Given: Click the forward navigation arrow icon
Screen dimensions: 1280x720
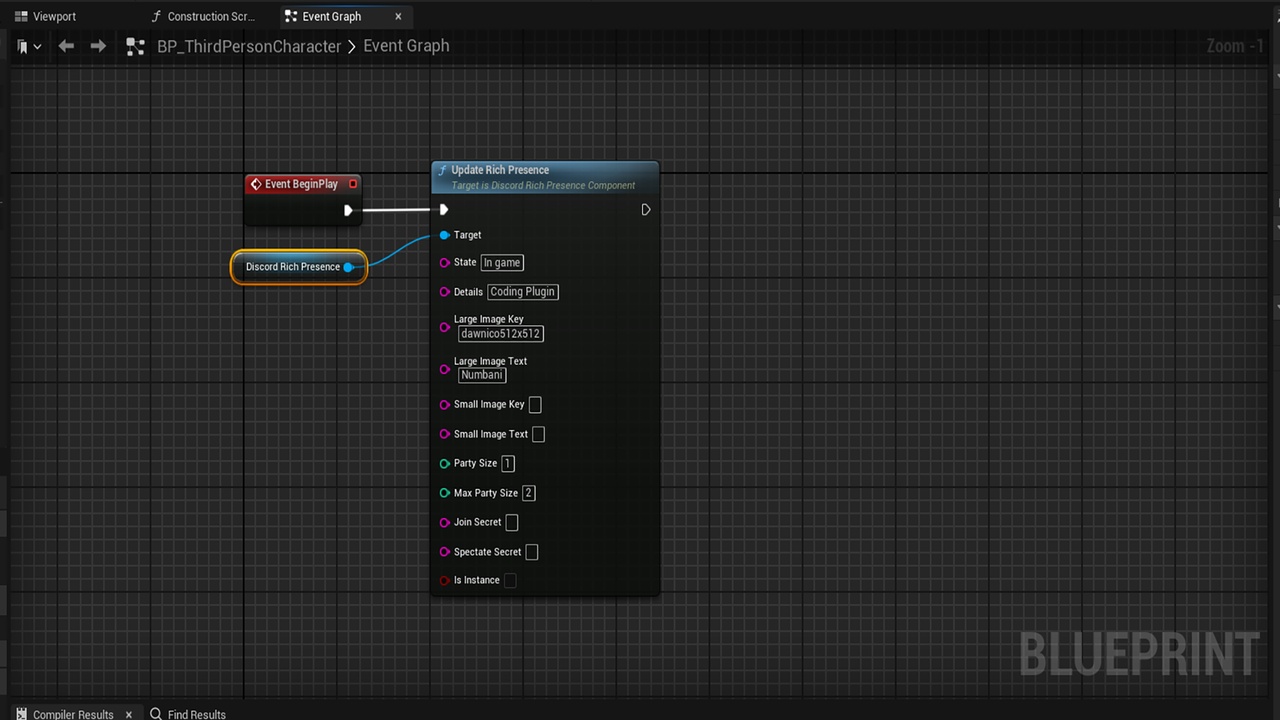Looking at the screenshot, I should click(98, 46).
